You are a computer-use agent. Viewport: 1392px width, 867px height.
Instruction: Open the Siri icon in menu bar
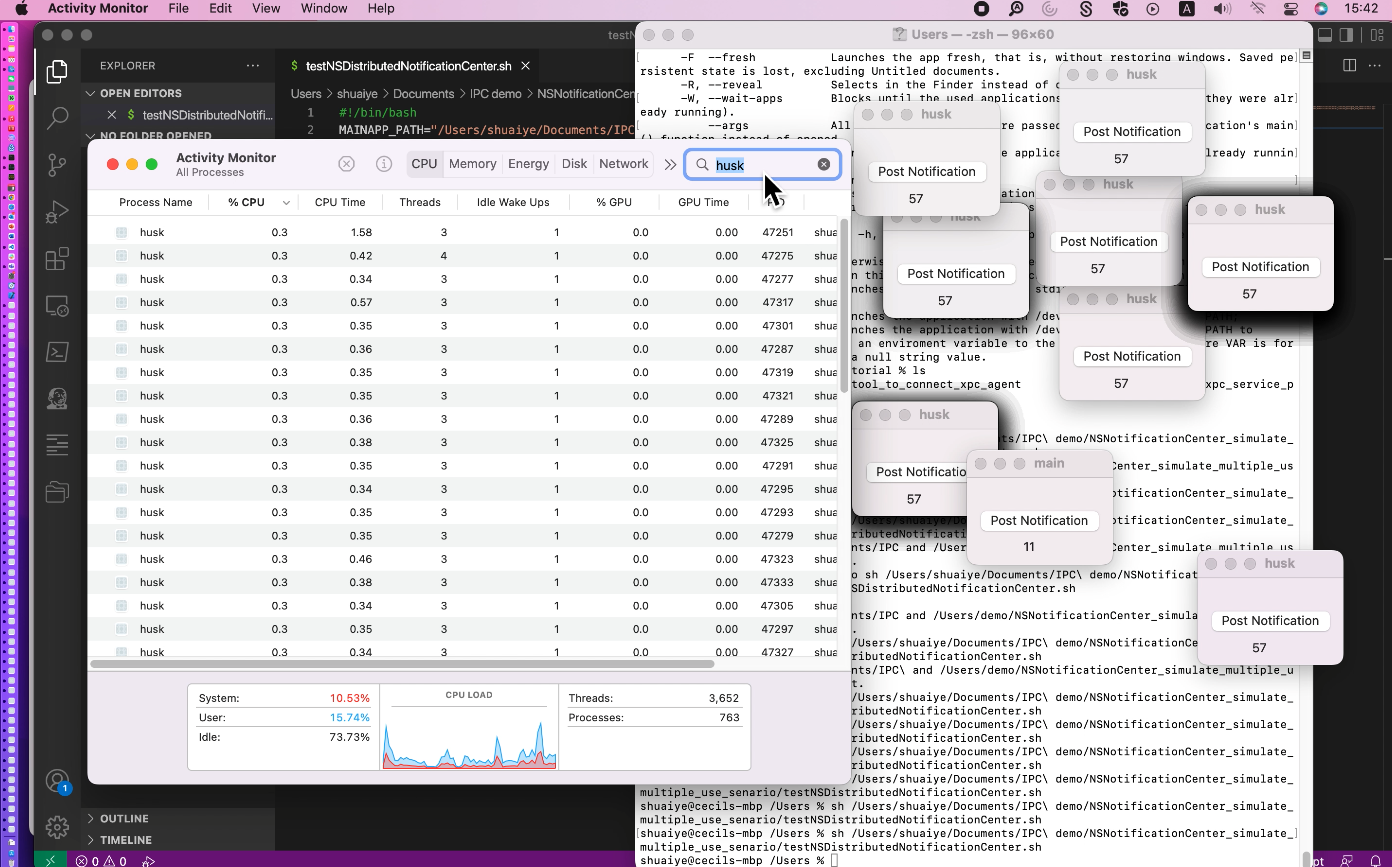[x=1321, y=8]
